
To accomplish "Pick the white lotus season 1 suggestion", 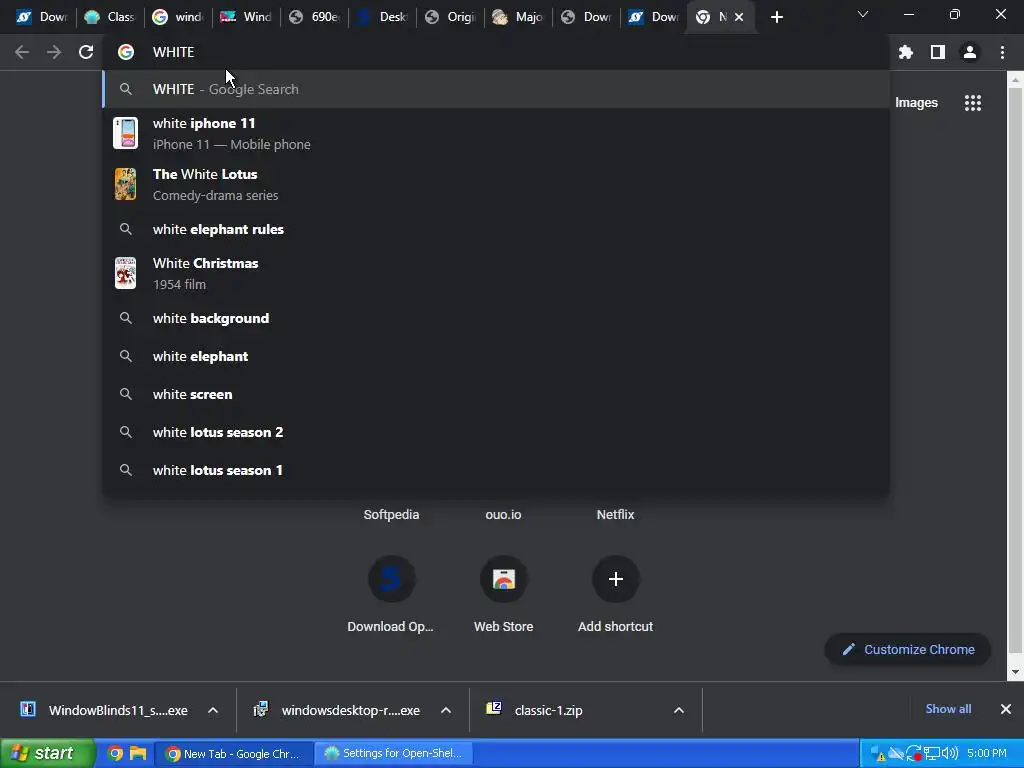I will pos(496,470).
